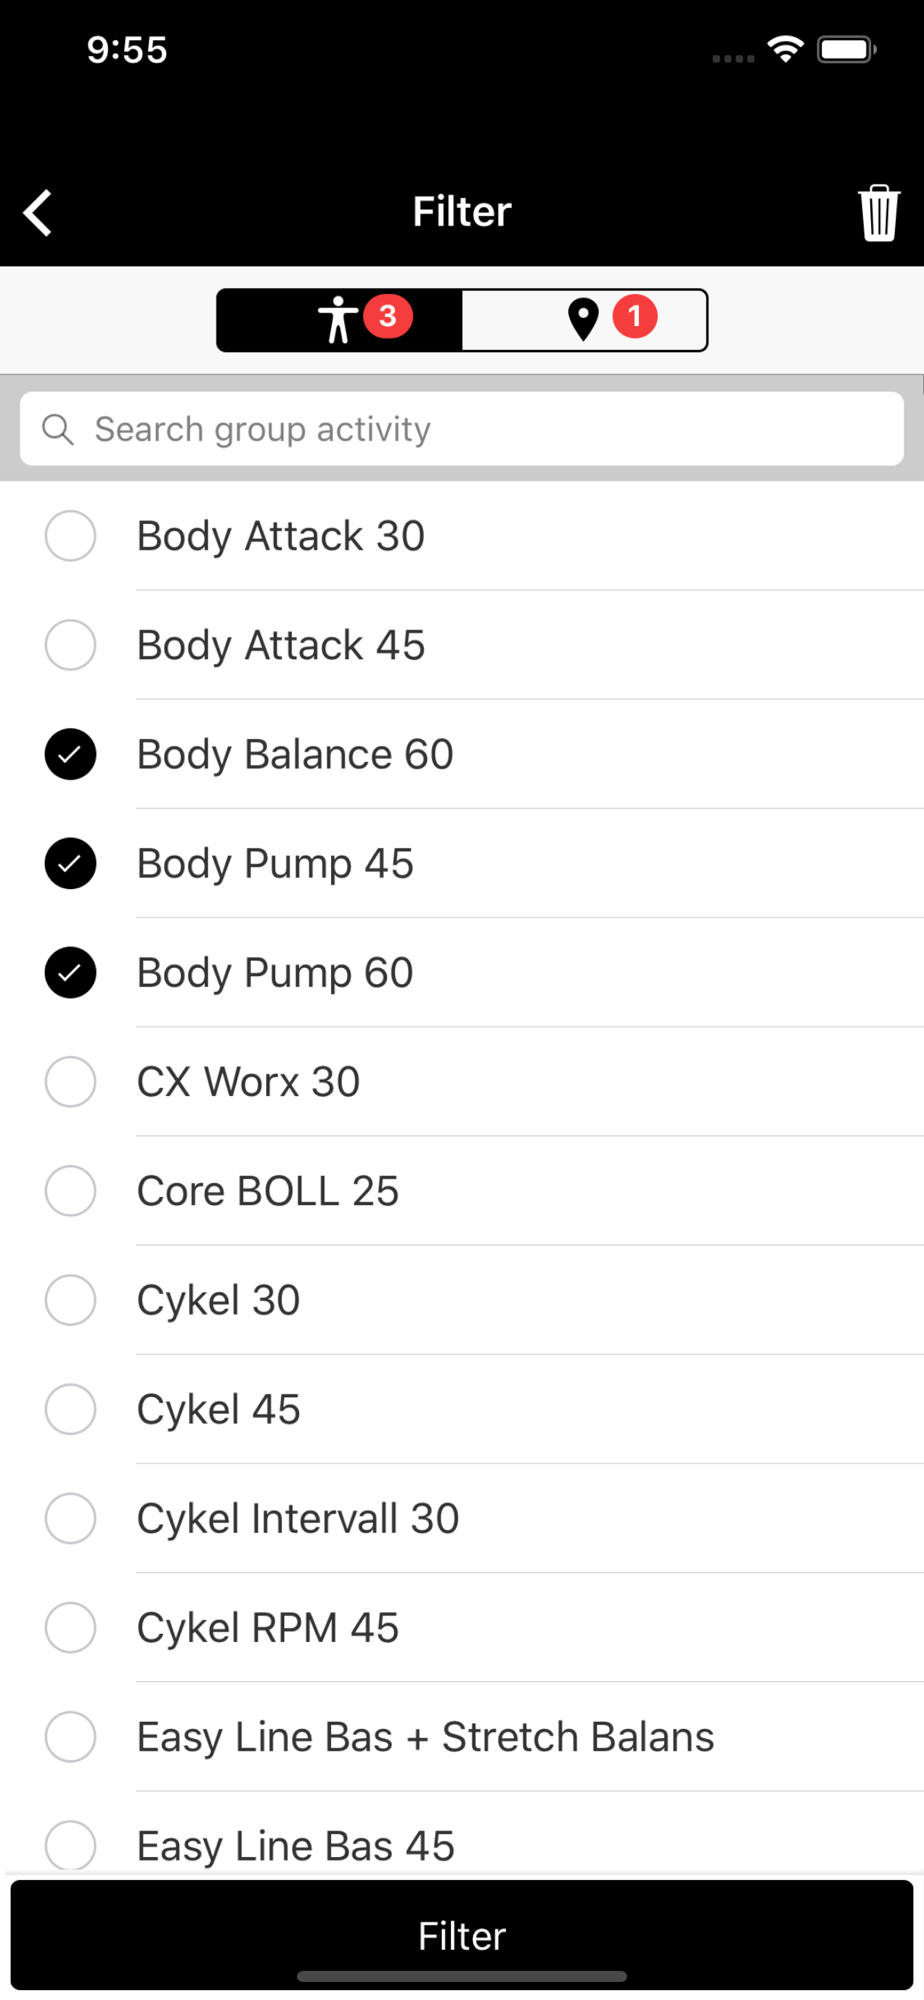Switch to the activities filter tab

point(339,320)
